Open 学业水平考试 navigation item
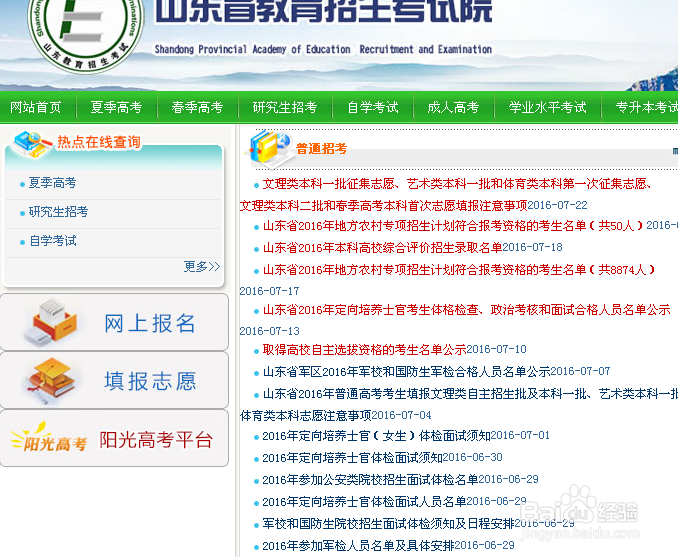The width and height of the screenshot is (678, 557). [x=547, y=107]
